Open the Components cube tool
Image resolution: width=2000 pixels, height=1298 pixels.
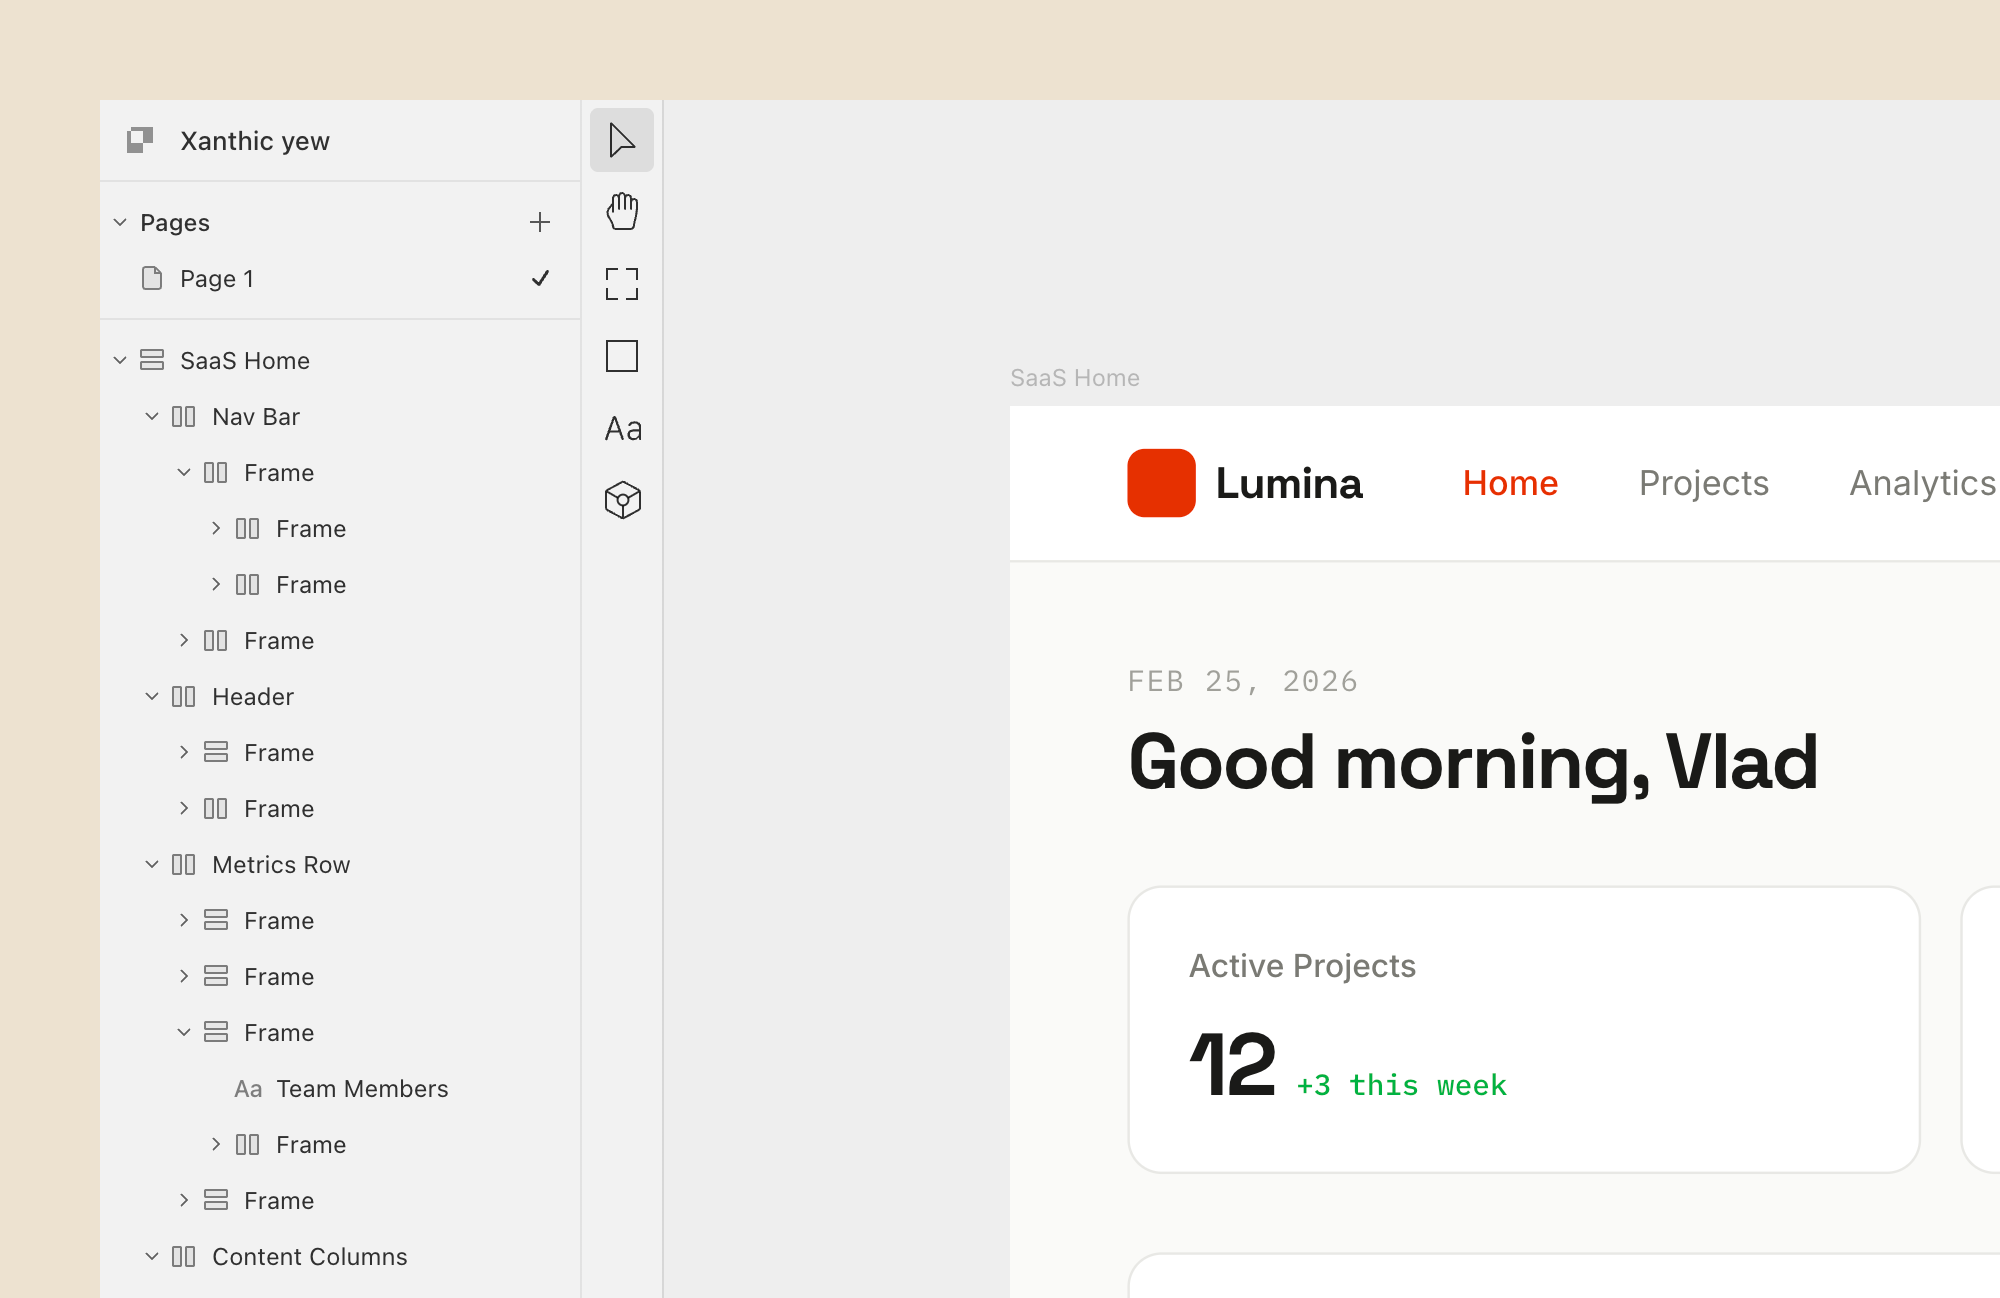coord(622,500)
